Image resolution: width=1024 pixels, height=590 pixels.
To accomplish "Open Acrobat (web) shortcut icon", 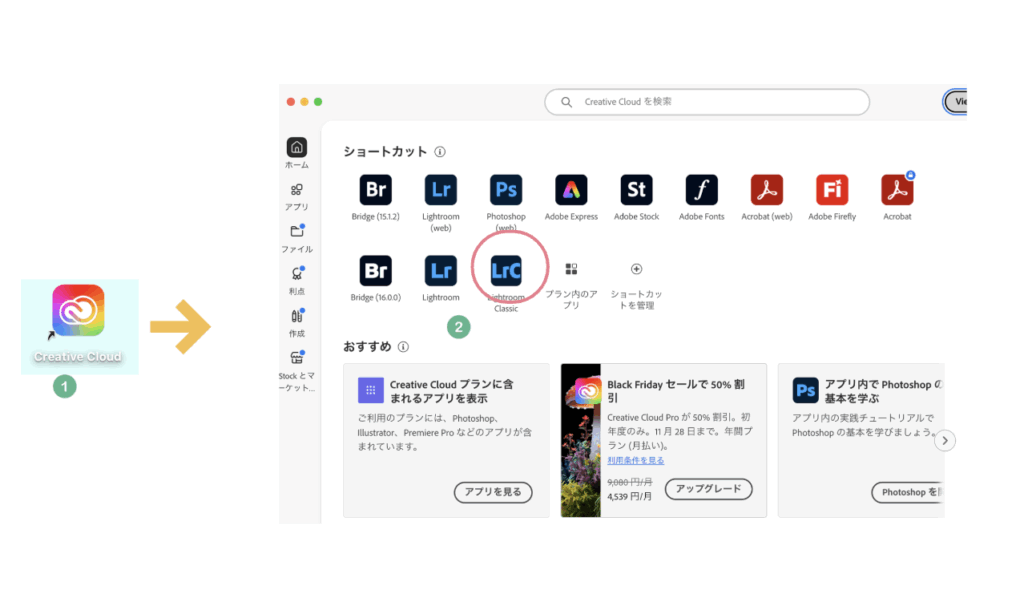I will tap(767, 190).
